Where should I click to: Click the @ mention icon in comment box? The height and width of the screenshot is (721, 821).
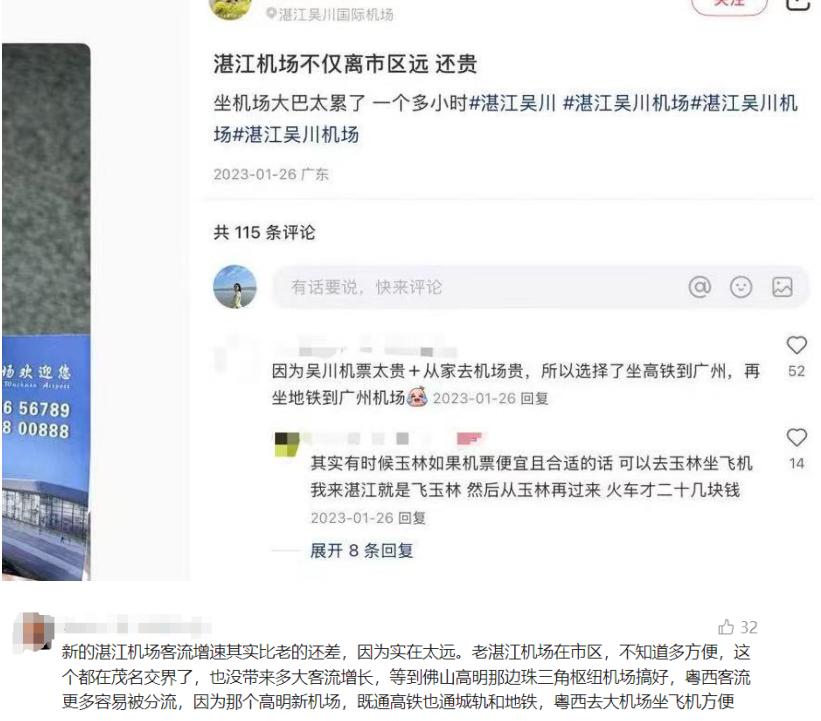(x=700, y=287)
